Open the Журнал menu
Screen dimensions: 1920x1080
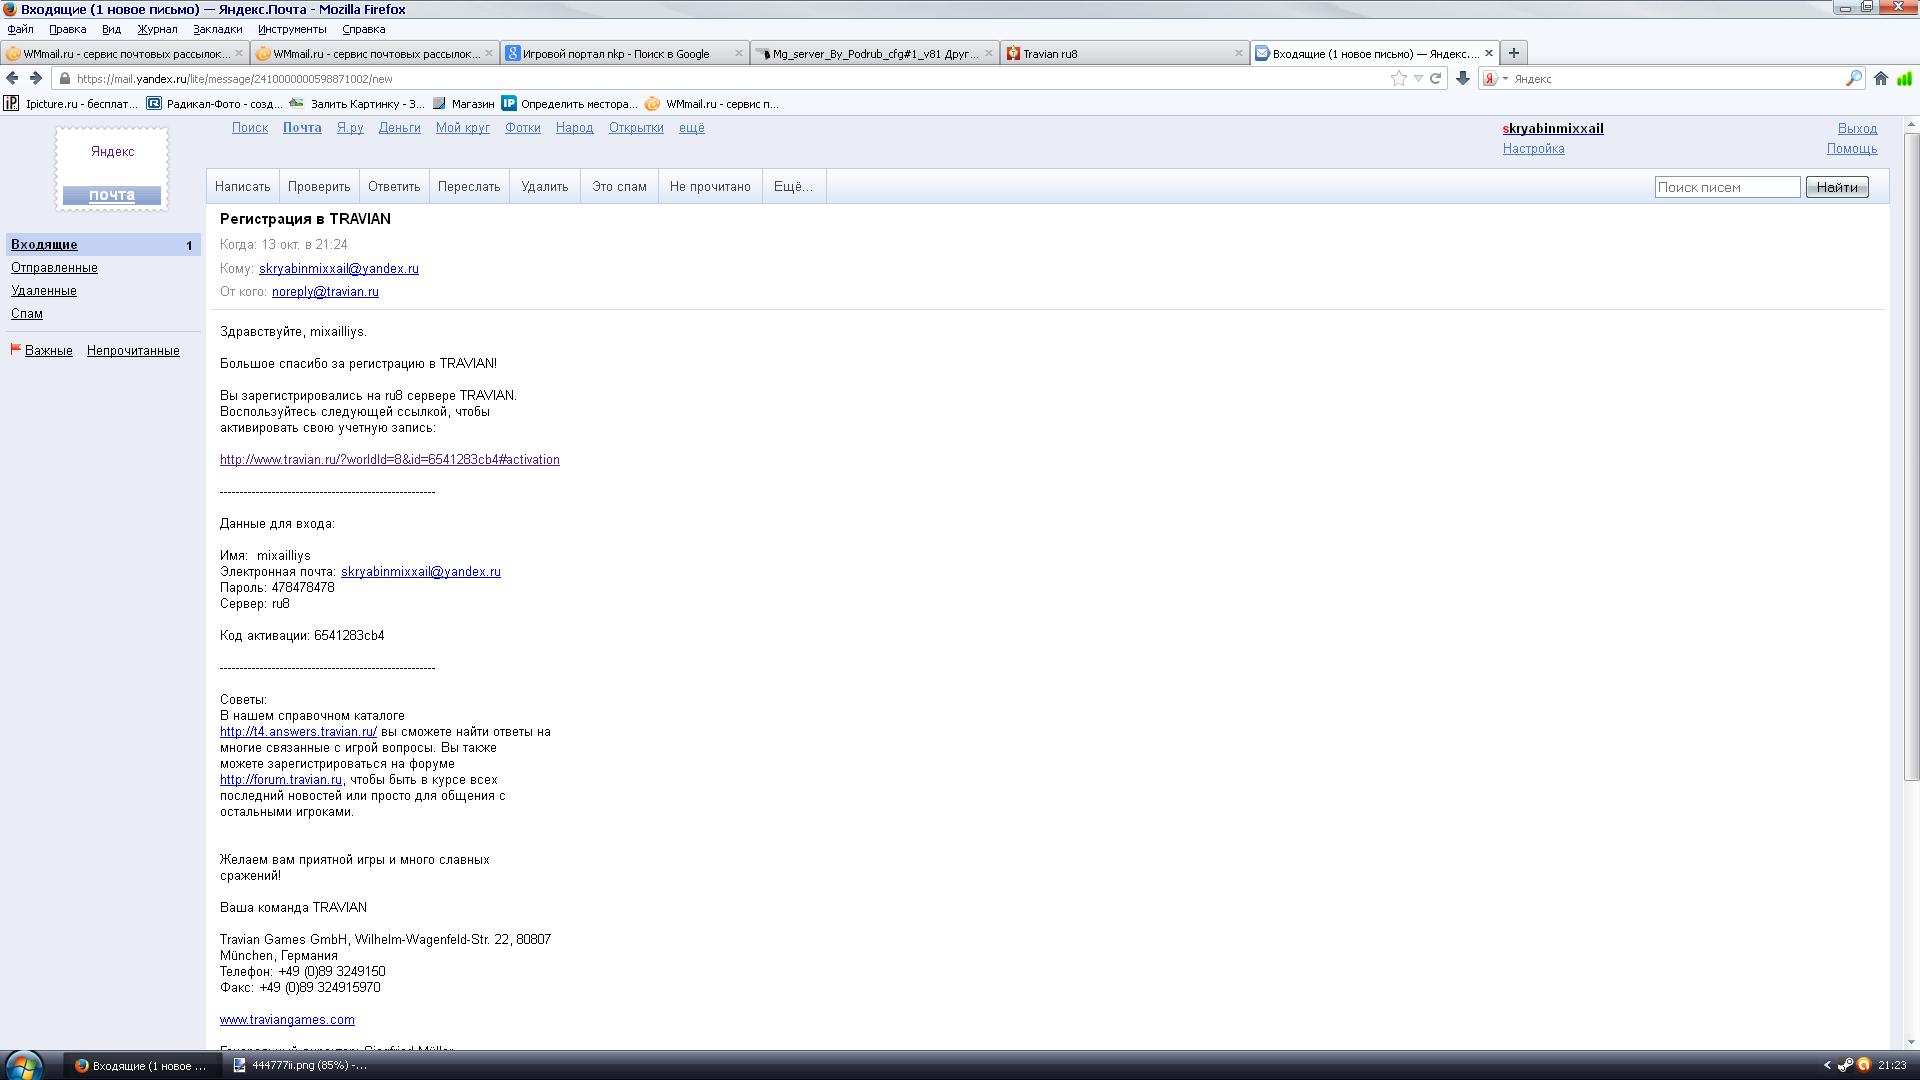(x=157, y=29)
